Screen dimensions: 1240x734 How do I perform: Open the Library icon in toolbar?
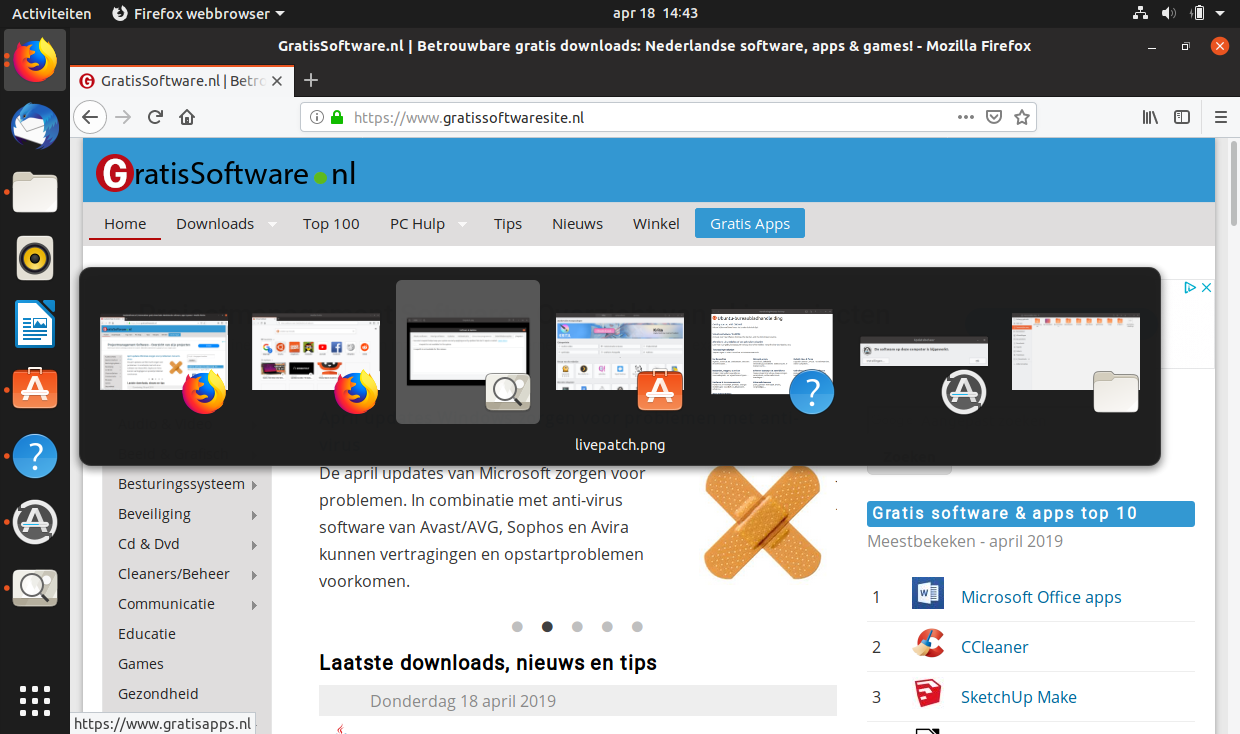pos(1150,117)
